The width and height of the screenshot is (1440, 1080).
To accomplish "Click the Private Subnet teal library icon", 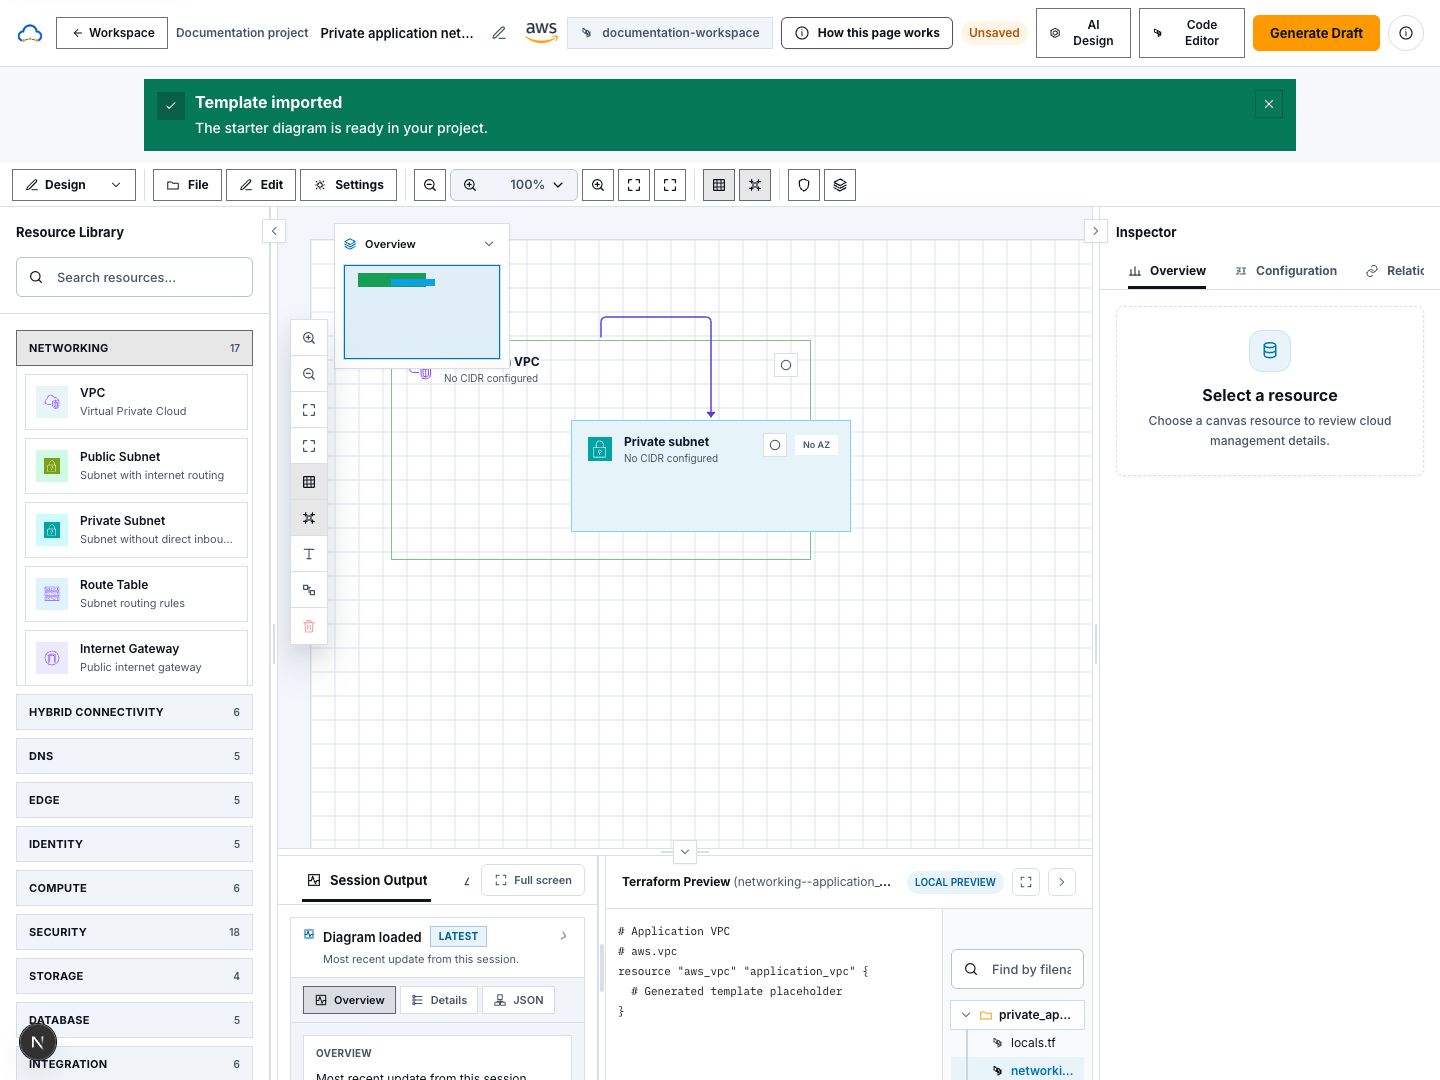I will pos(52,530).
